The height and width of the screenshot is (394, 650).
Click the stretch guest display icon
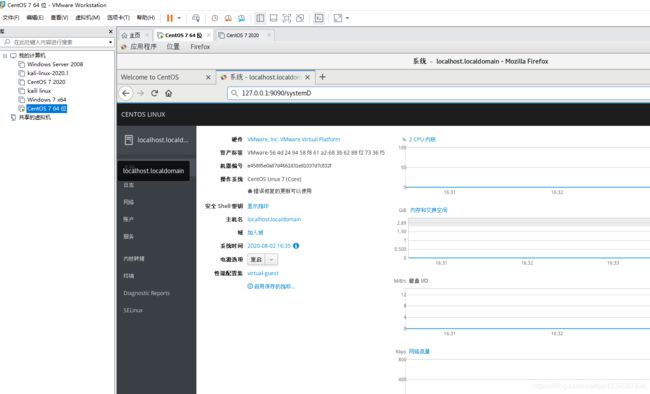[x=338, y=18]
